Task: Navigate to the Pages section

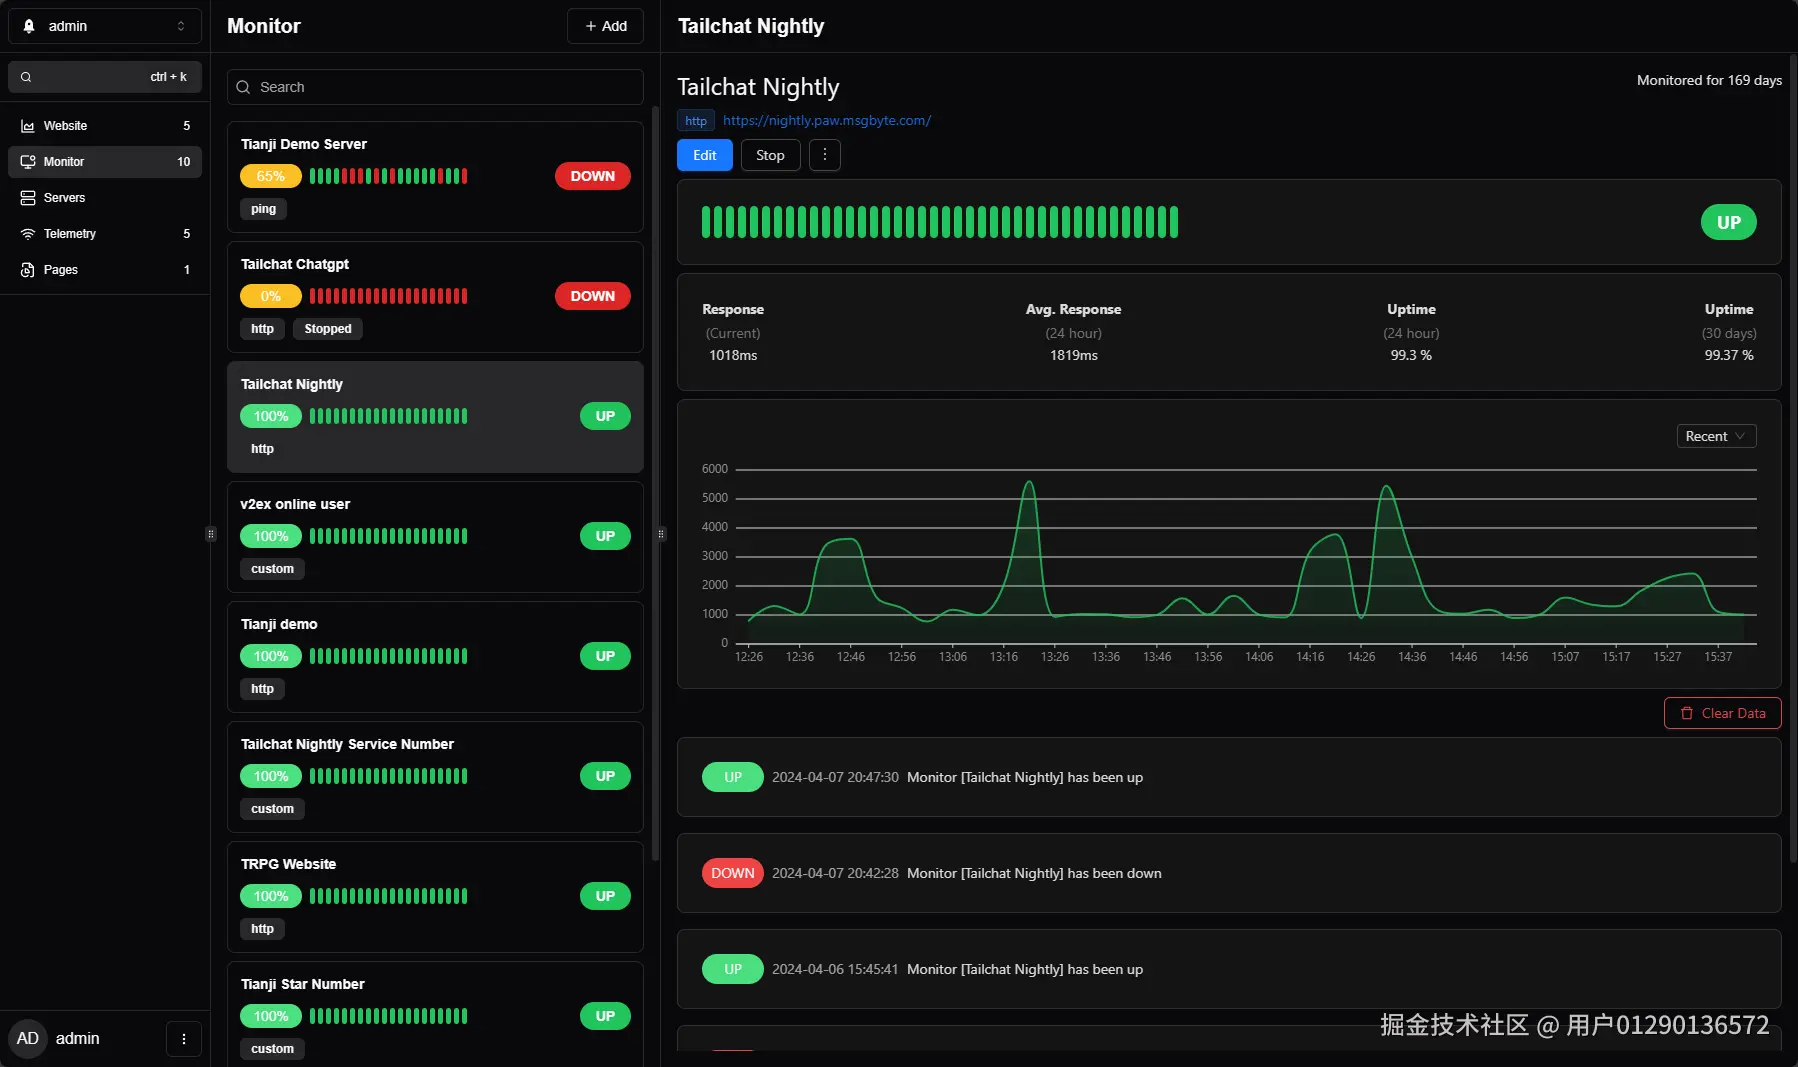Action: [x=105, y=270]
